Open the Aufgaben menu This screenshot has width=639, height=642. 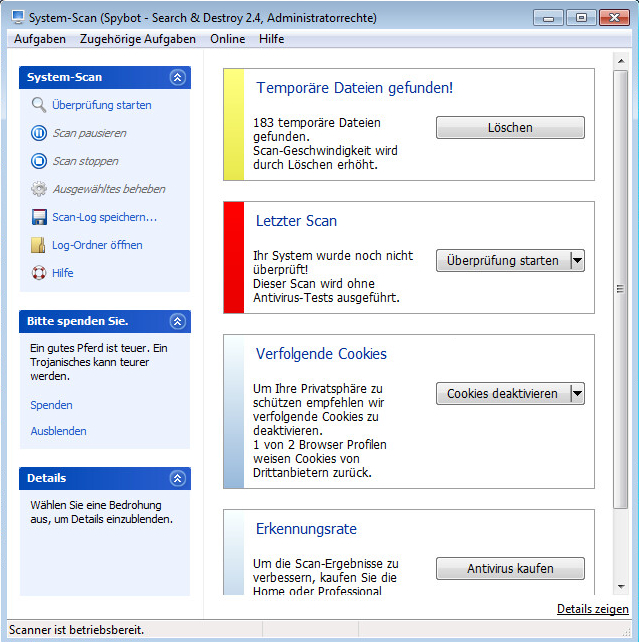pyautogui.click(x=40, y=39)
